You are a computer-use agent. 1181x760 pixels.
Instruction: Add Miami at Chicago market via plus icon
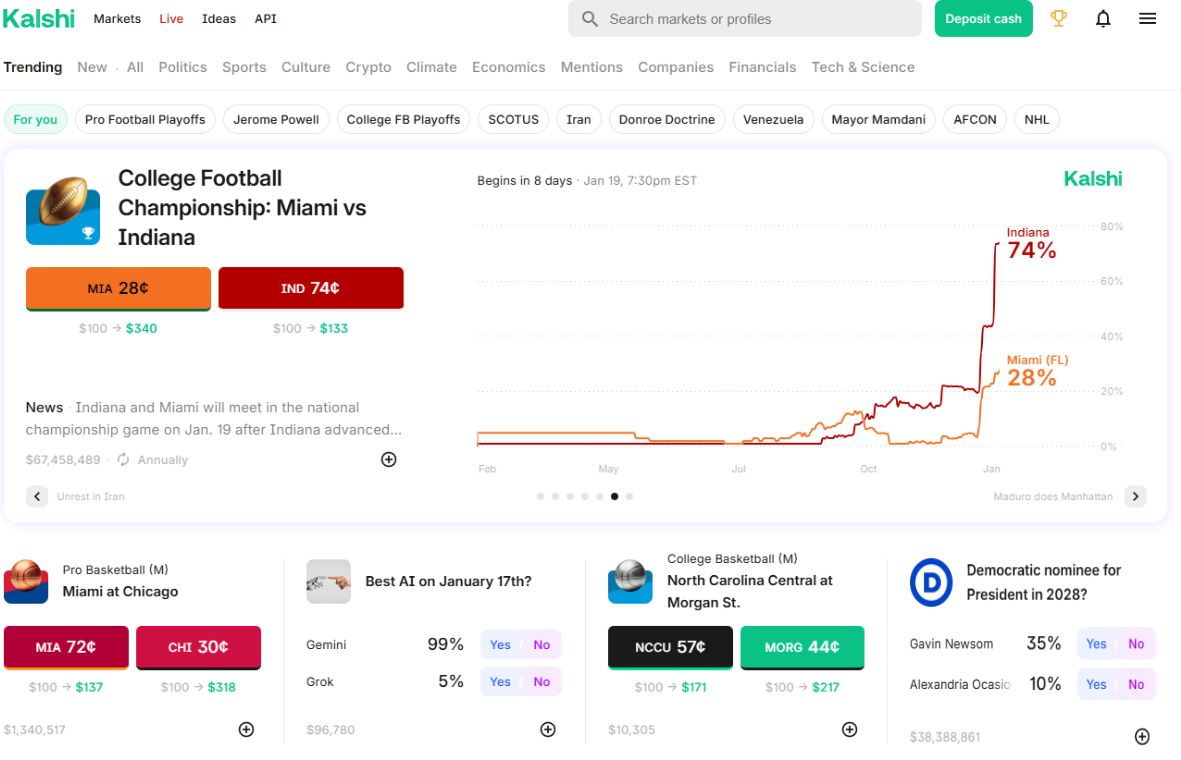pos(246,729)
